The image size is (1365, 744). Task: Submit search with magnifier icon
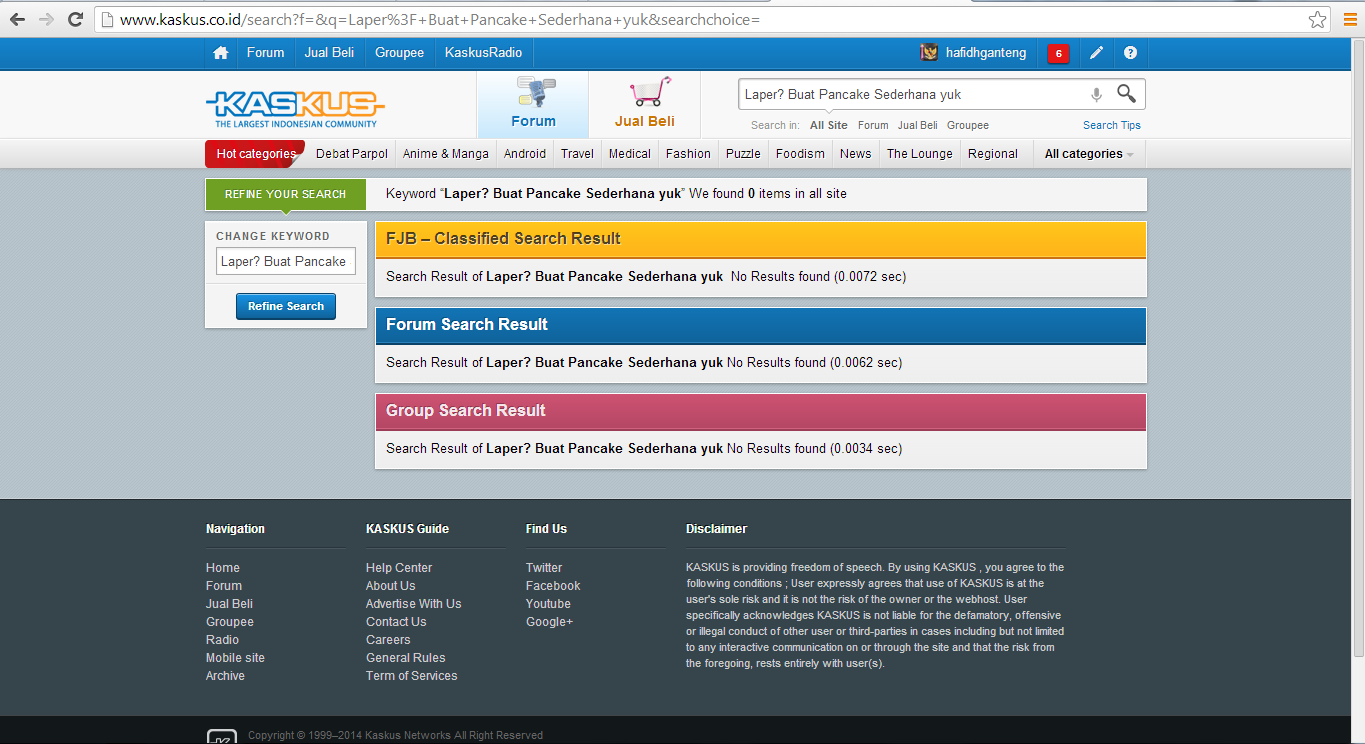(1127, 94)
